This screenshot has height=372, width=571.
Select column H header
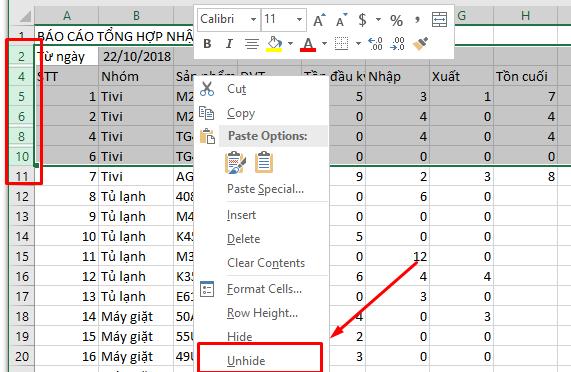click(x=525, y=16)
